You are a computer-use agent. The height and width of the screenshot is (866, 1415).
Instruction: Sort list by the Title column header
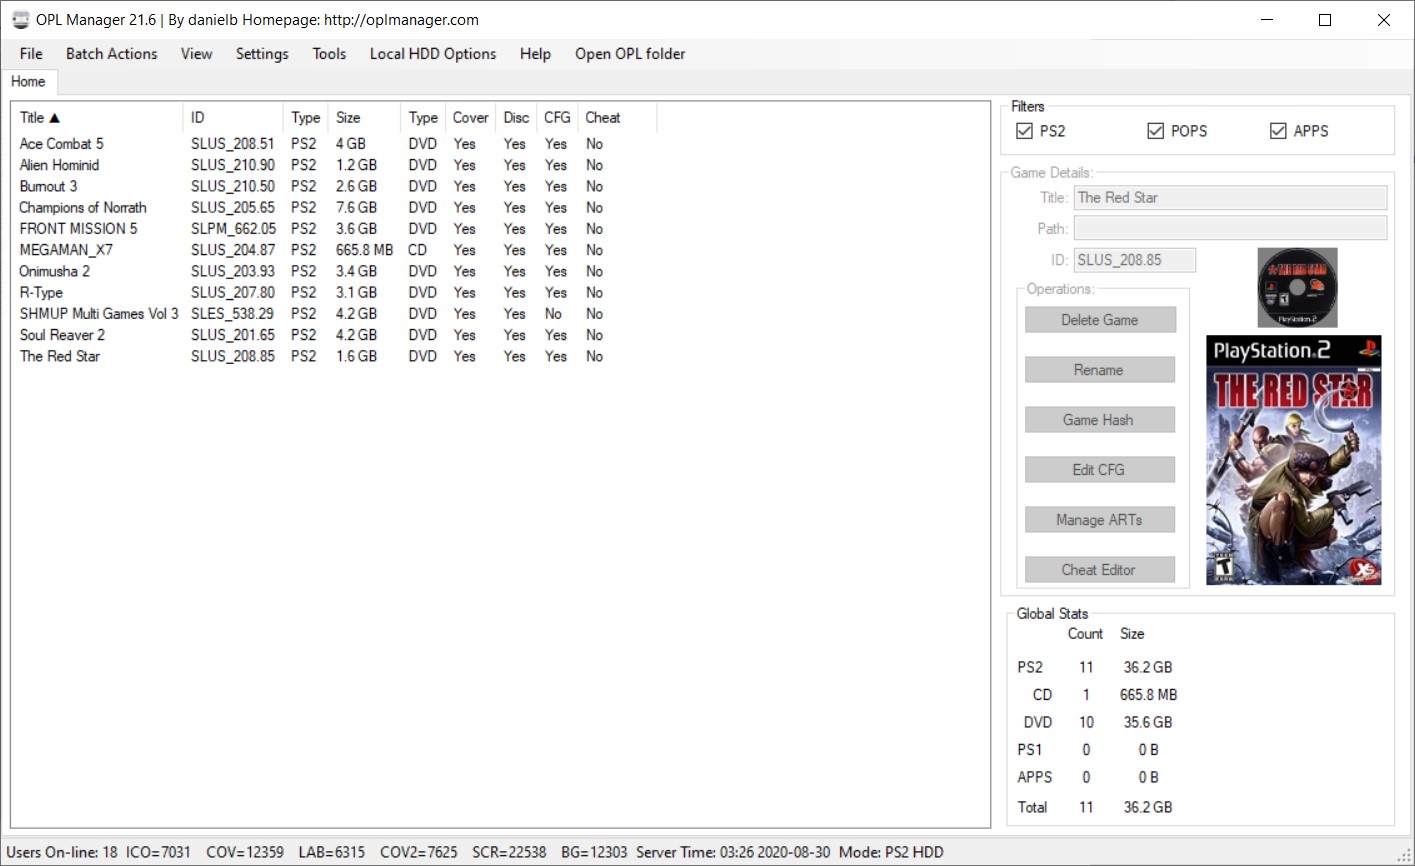pyautogui.click(x=97, y=118)
